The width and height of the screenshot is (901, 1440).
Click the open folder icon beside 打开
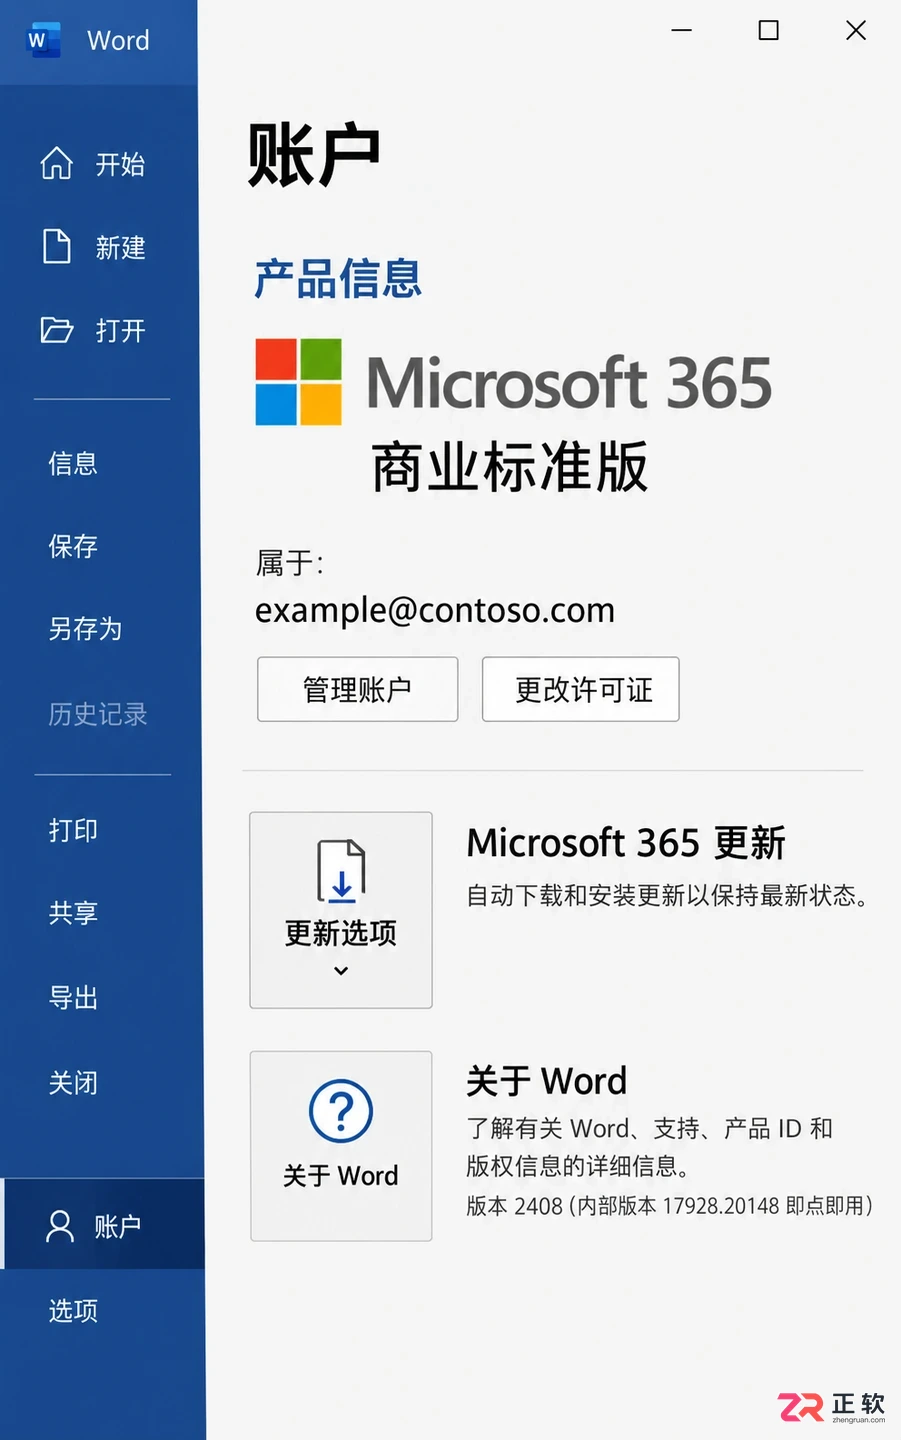point(57,330)
